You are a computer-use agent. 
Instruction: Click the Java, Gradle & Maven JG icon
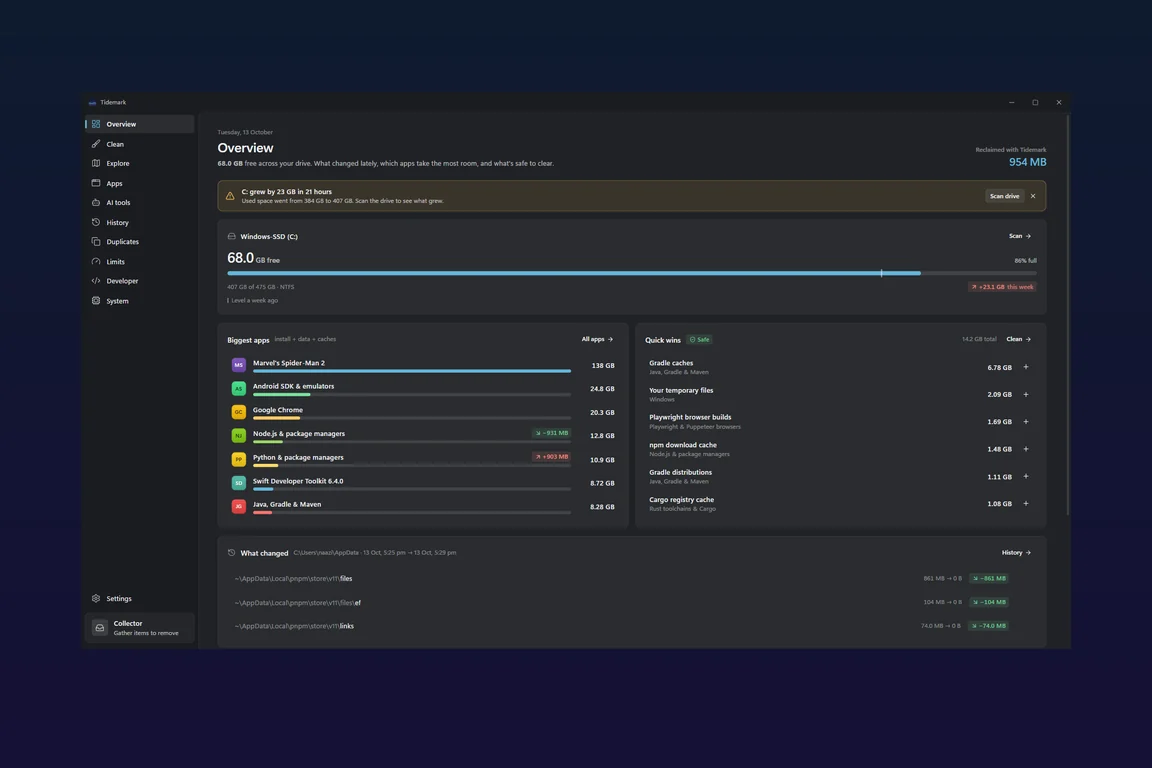[239, 506]
